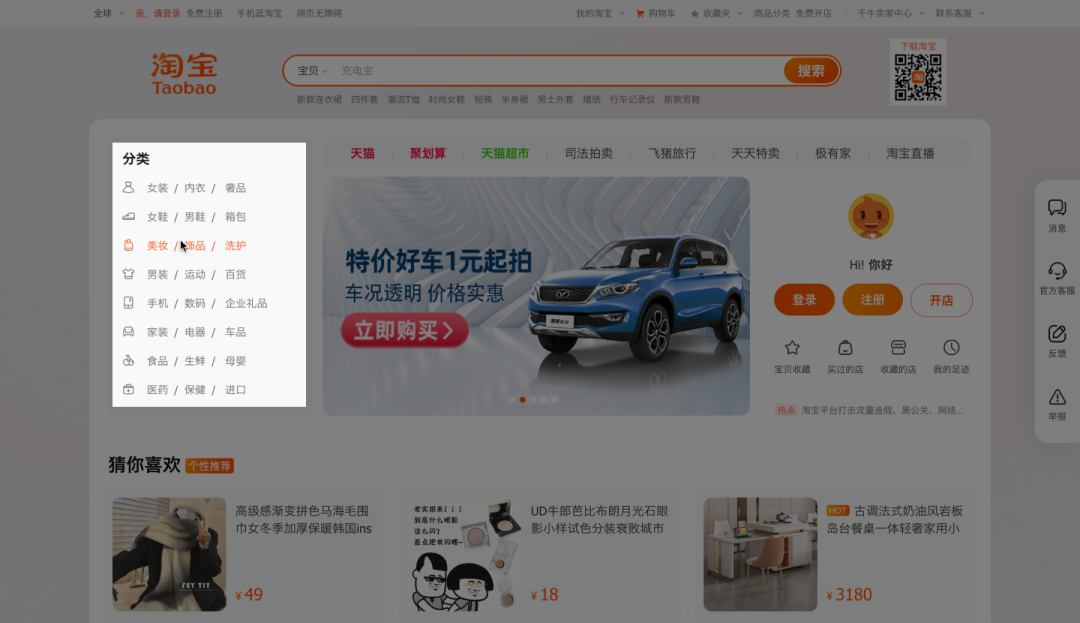Expand the 全球 region dropdown
The height and width of the screenshot is (623, 1080).
(x=108, y=14)
